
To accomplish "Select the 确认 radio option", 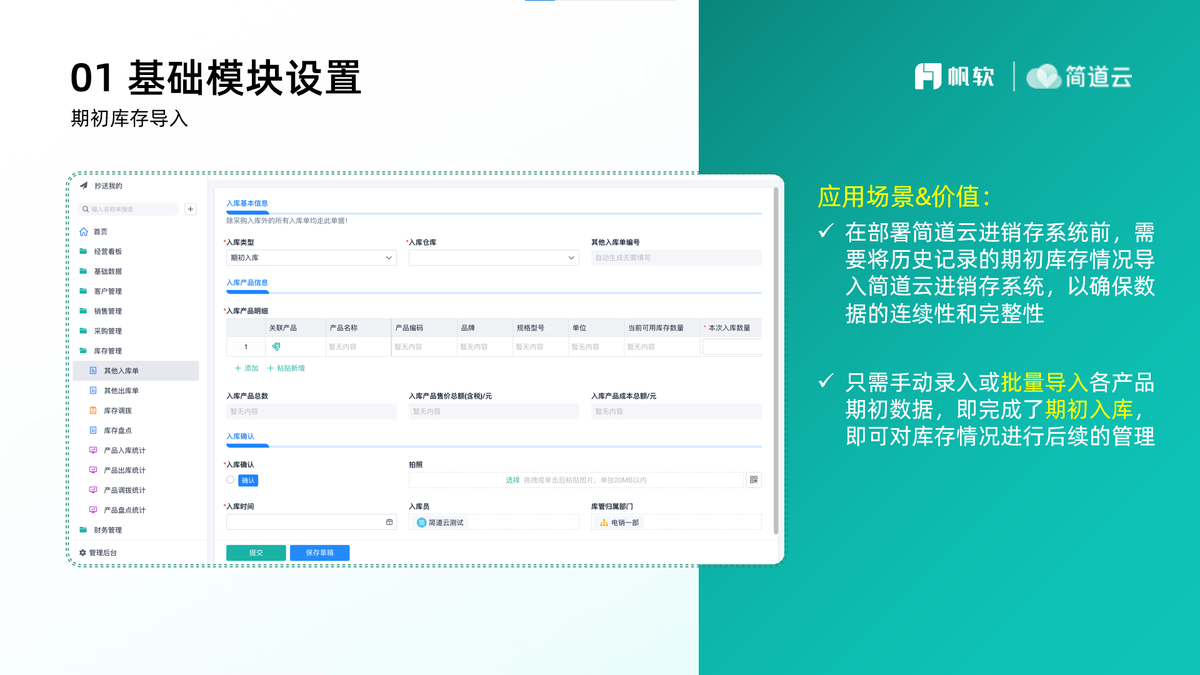I will coord(230,480).
